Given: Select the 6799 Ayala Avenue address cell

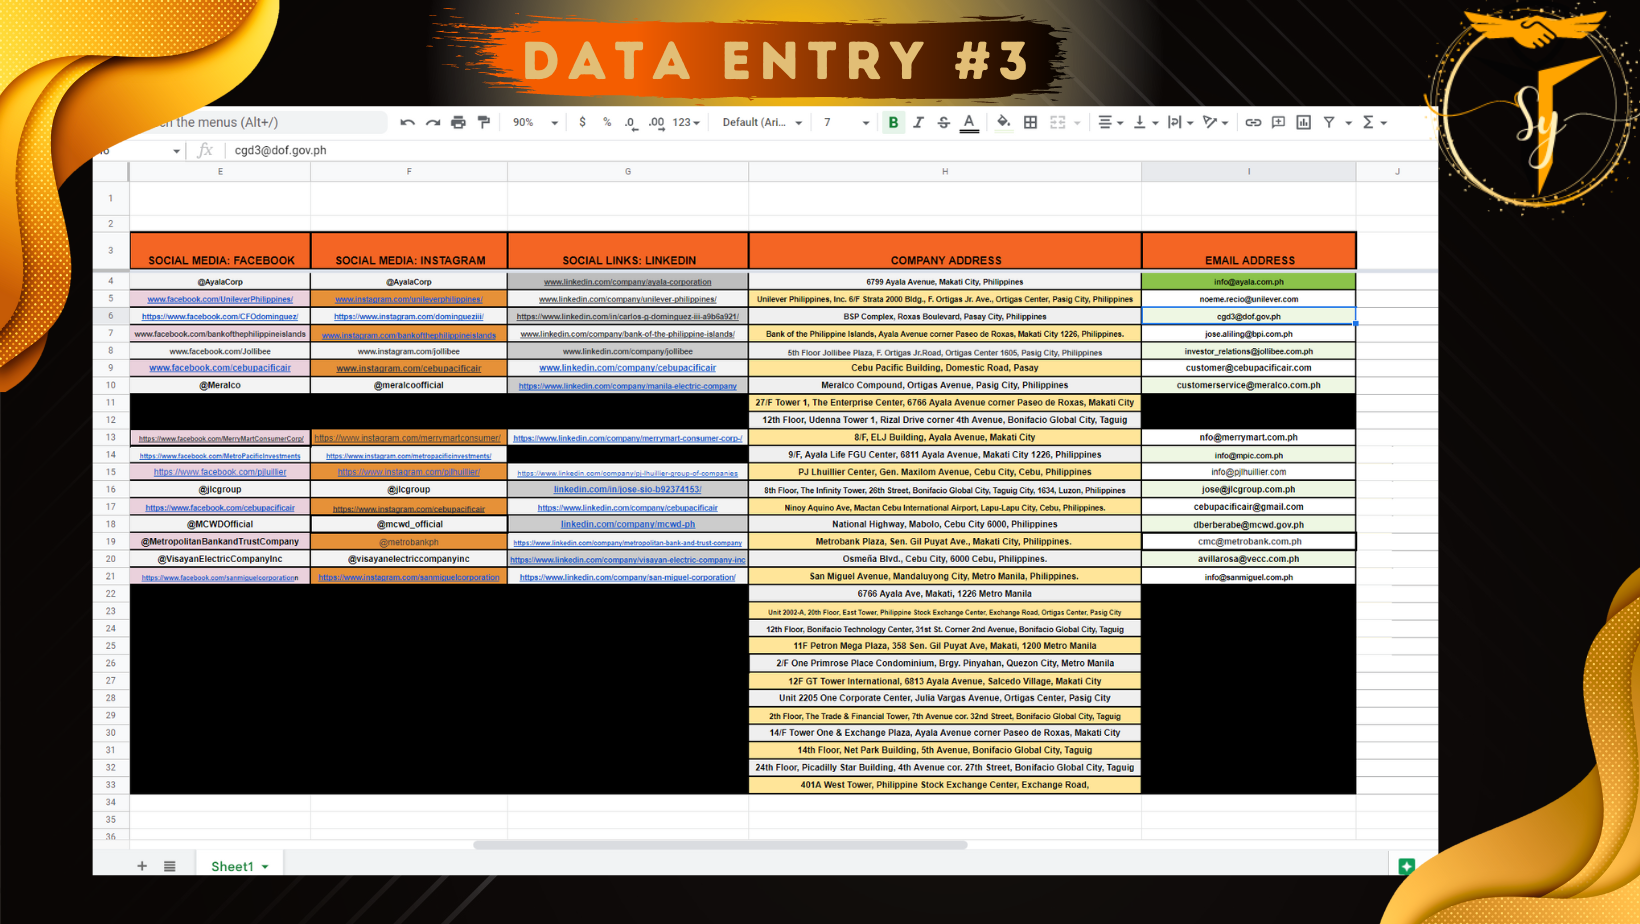Looking at the screenshot, I should tap(945, 282).
